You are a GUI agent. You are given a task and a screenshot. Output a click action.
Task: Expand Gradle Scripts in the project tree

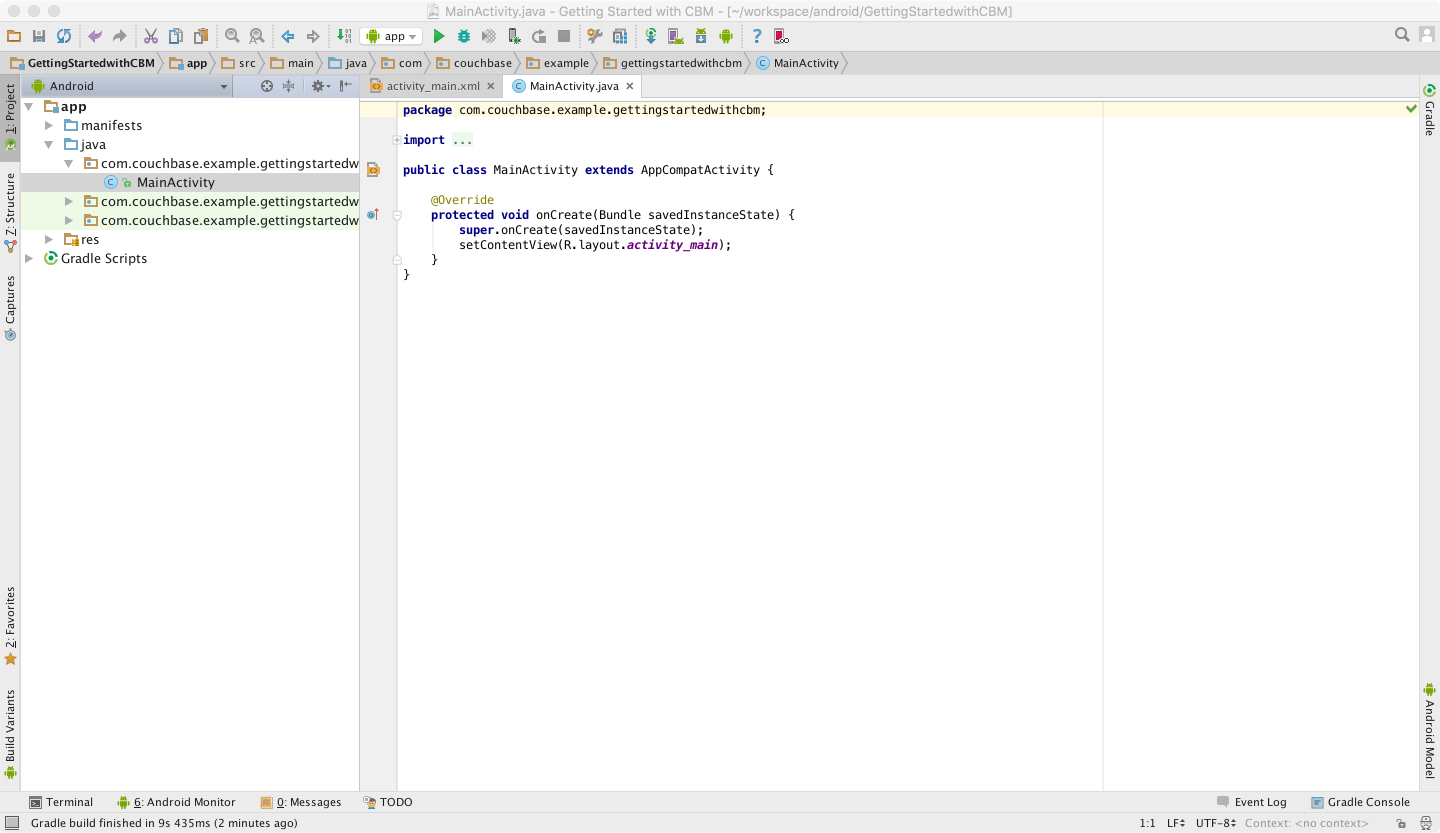point(32,258)
